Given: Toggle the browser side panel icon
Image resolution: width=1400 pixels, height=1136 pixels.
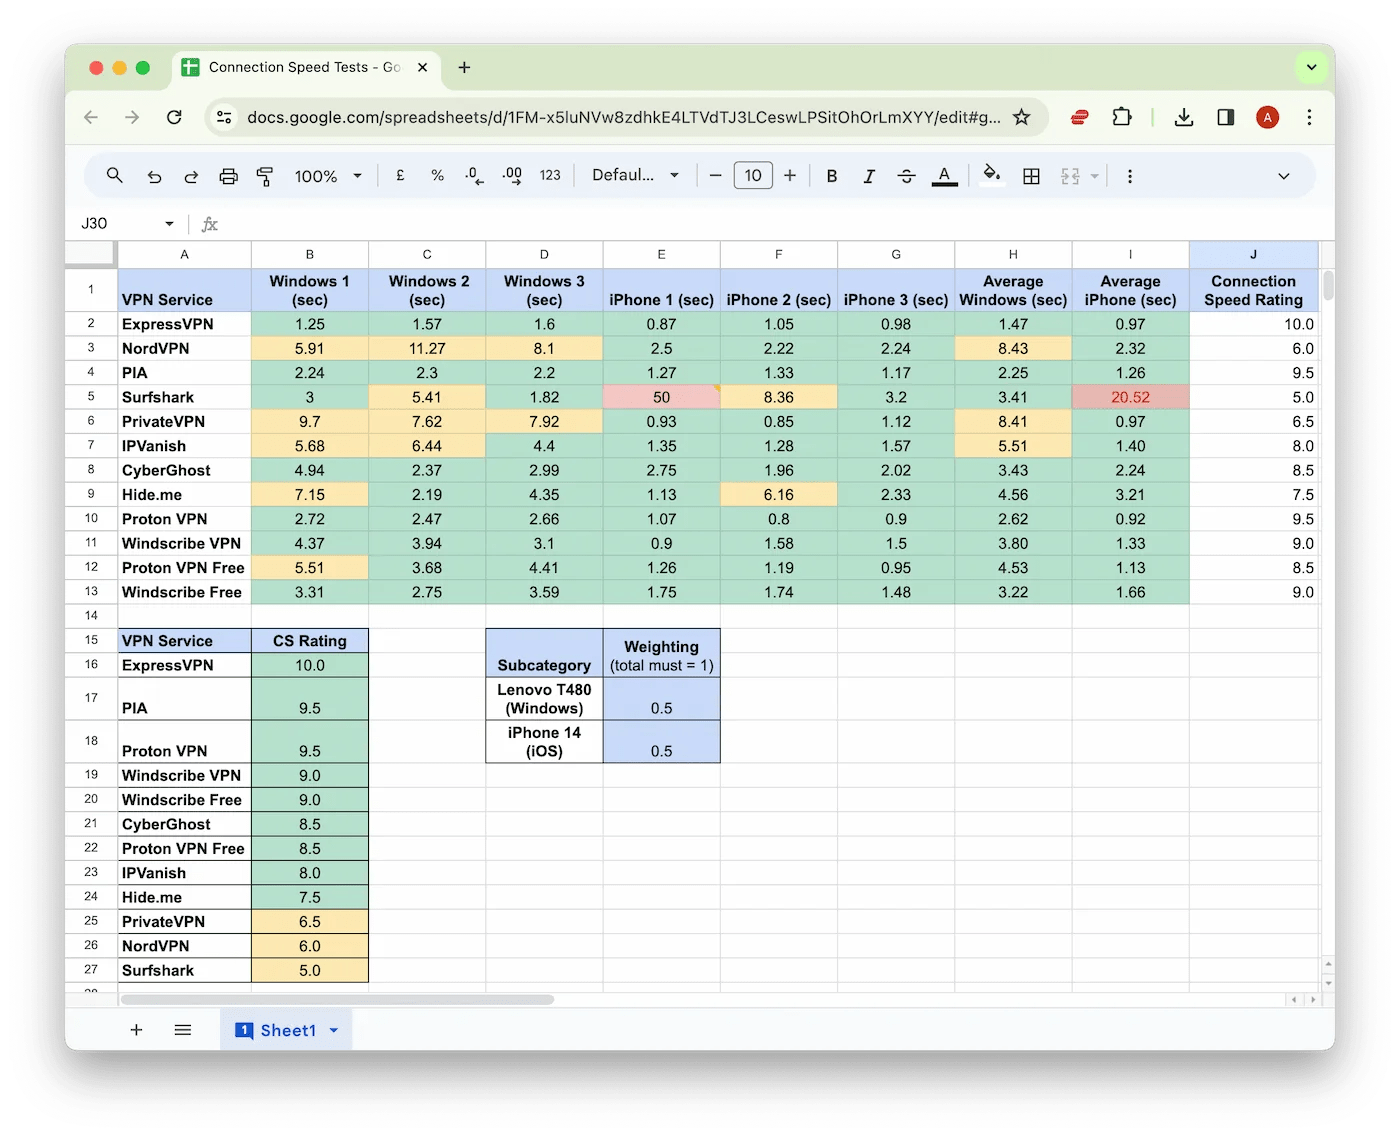Looking at the screenshot, I should coord(1226,117).
